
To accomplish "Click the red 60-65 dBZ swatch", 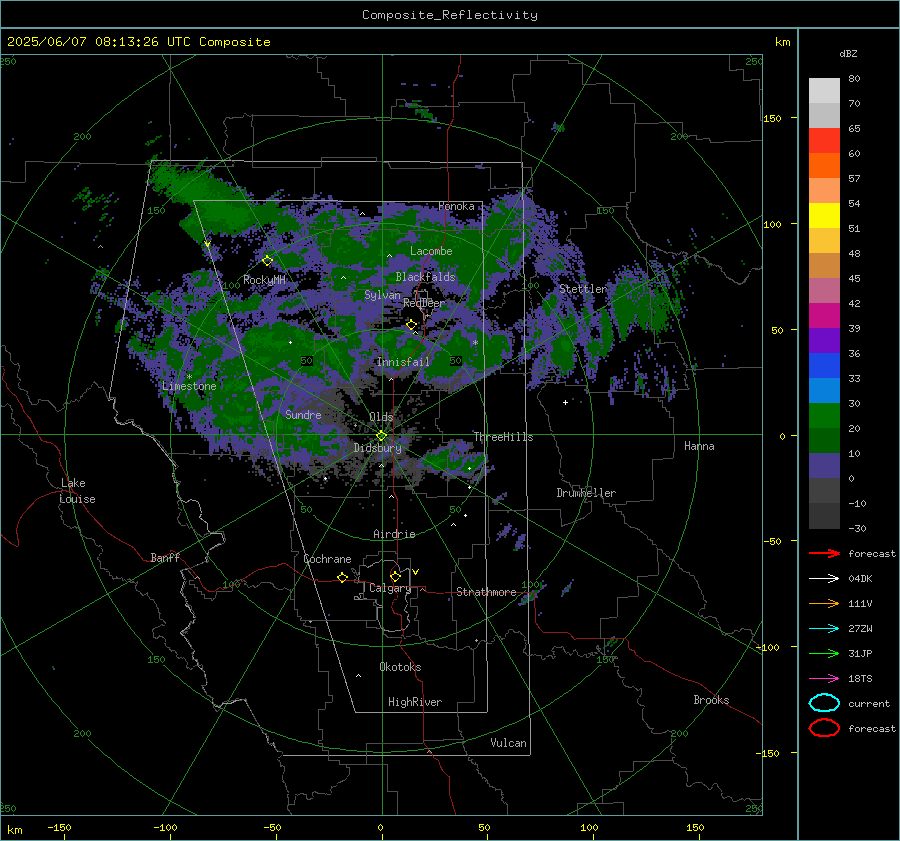I will (x=824, y=141).
